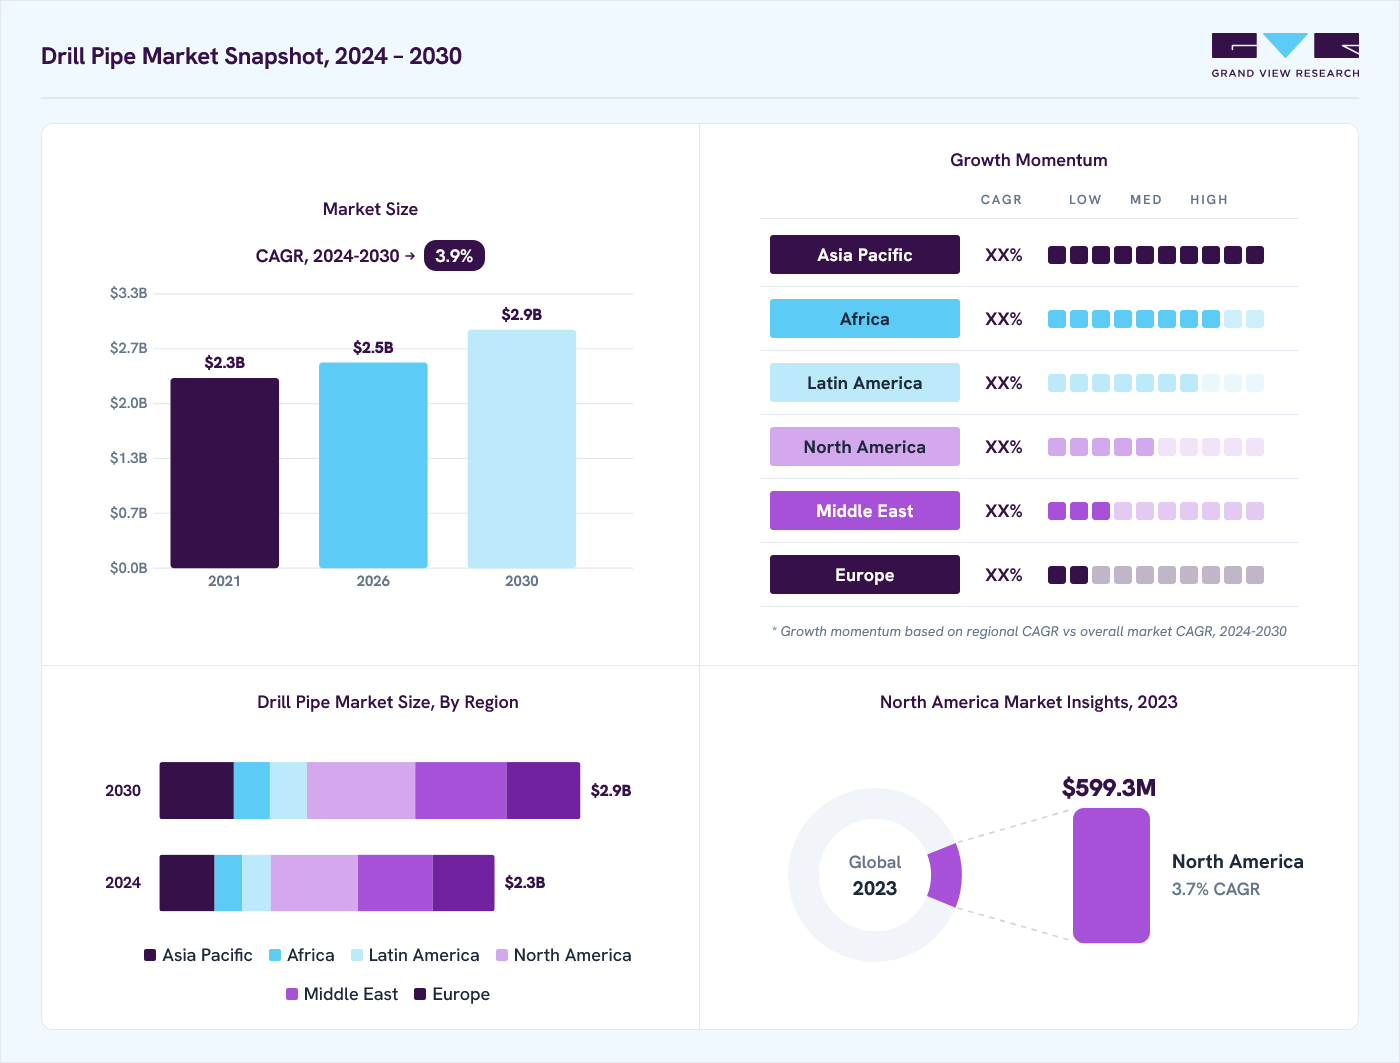Click the Global 2023 donut center
Screen dimensions: 1400x1063
tap(875, 875)
